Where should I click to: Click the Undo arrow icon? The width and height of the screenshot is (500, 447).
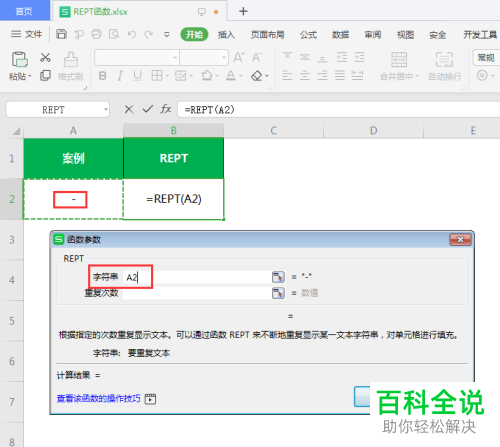point(132,34)
